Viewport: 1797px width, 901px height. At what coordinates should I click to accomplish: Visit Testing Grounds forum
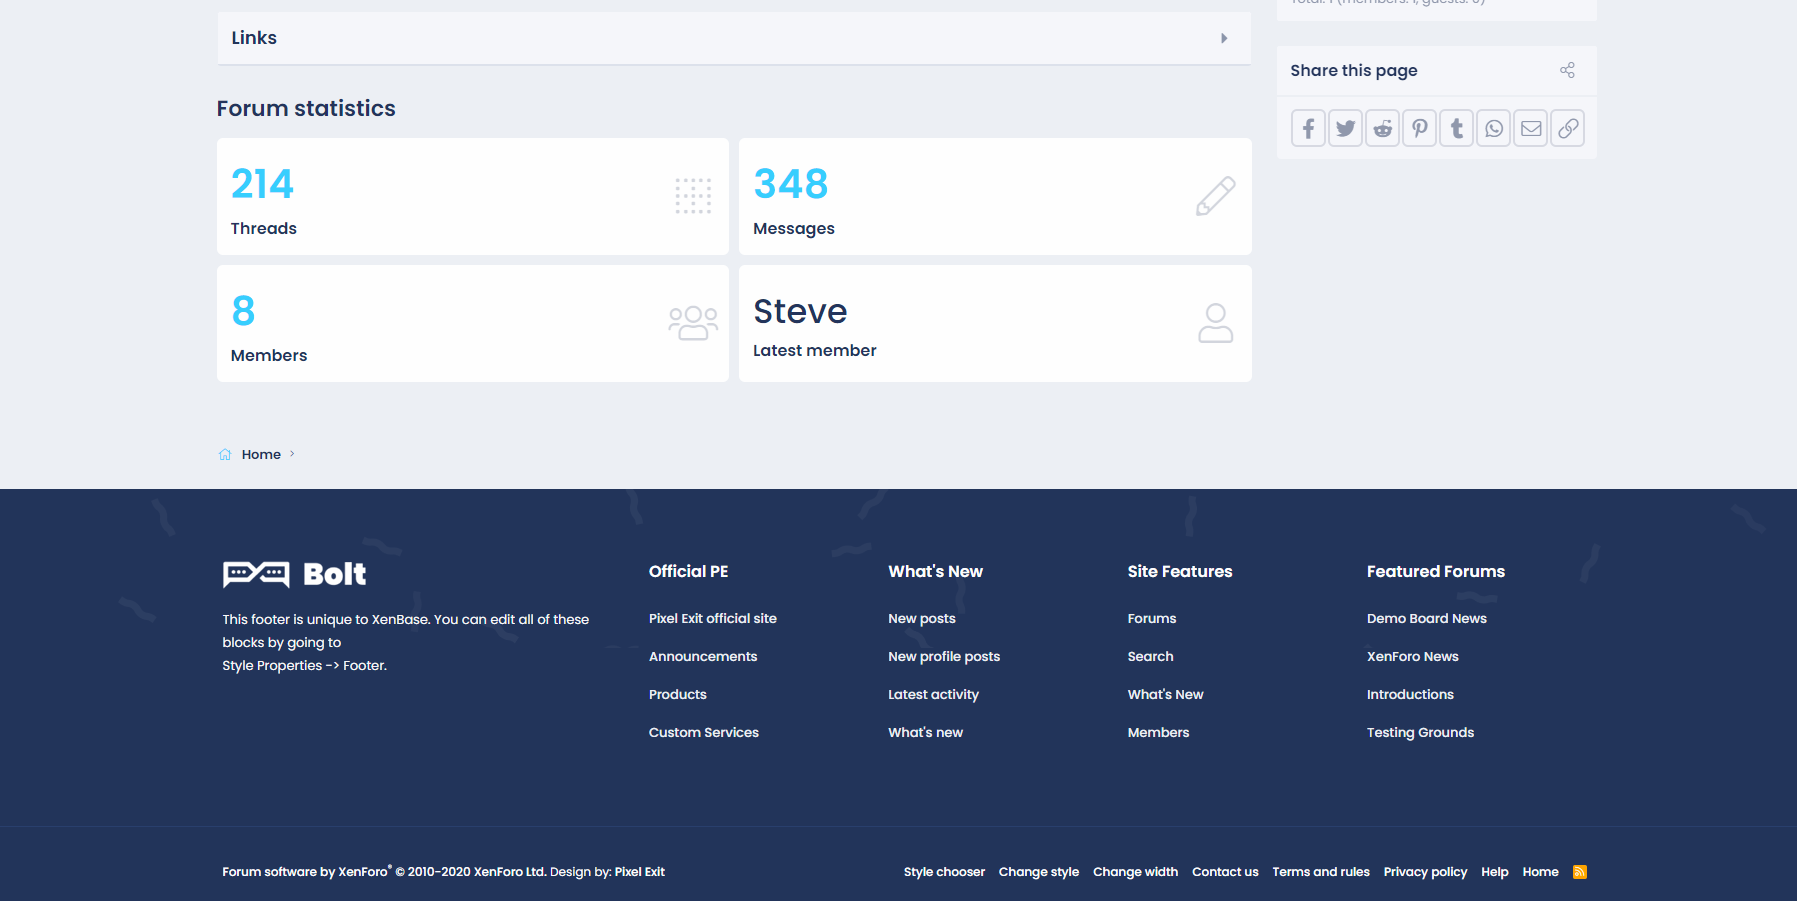point(1420,733)
